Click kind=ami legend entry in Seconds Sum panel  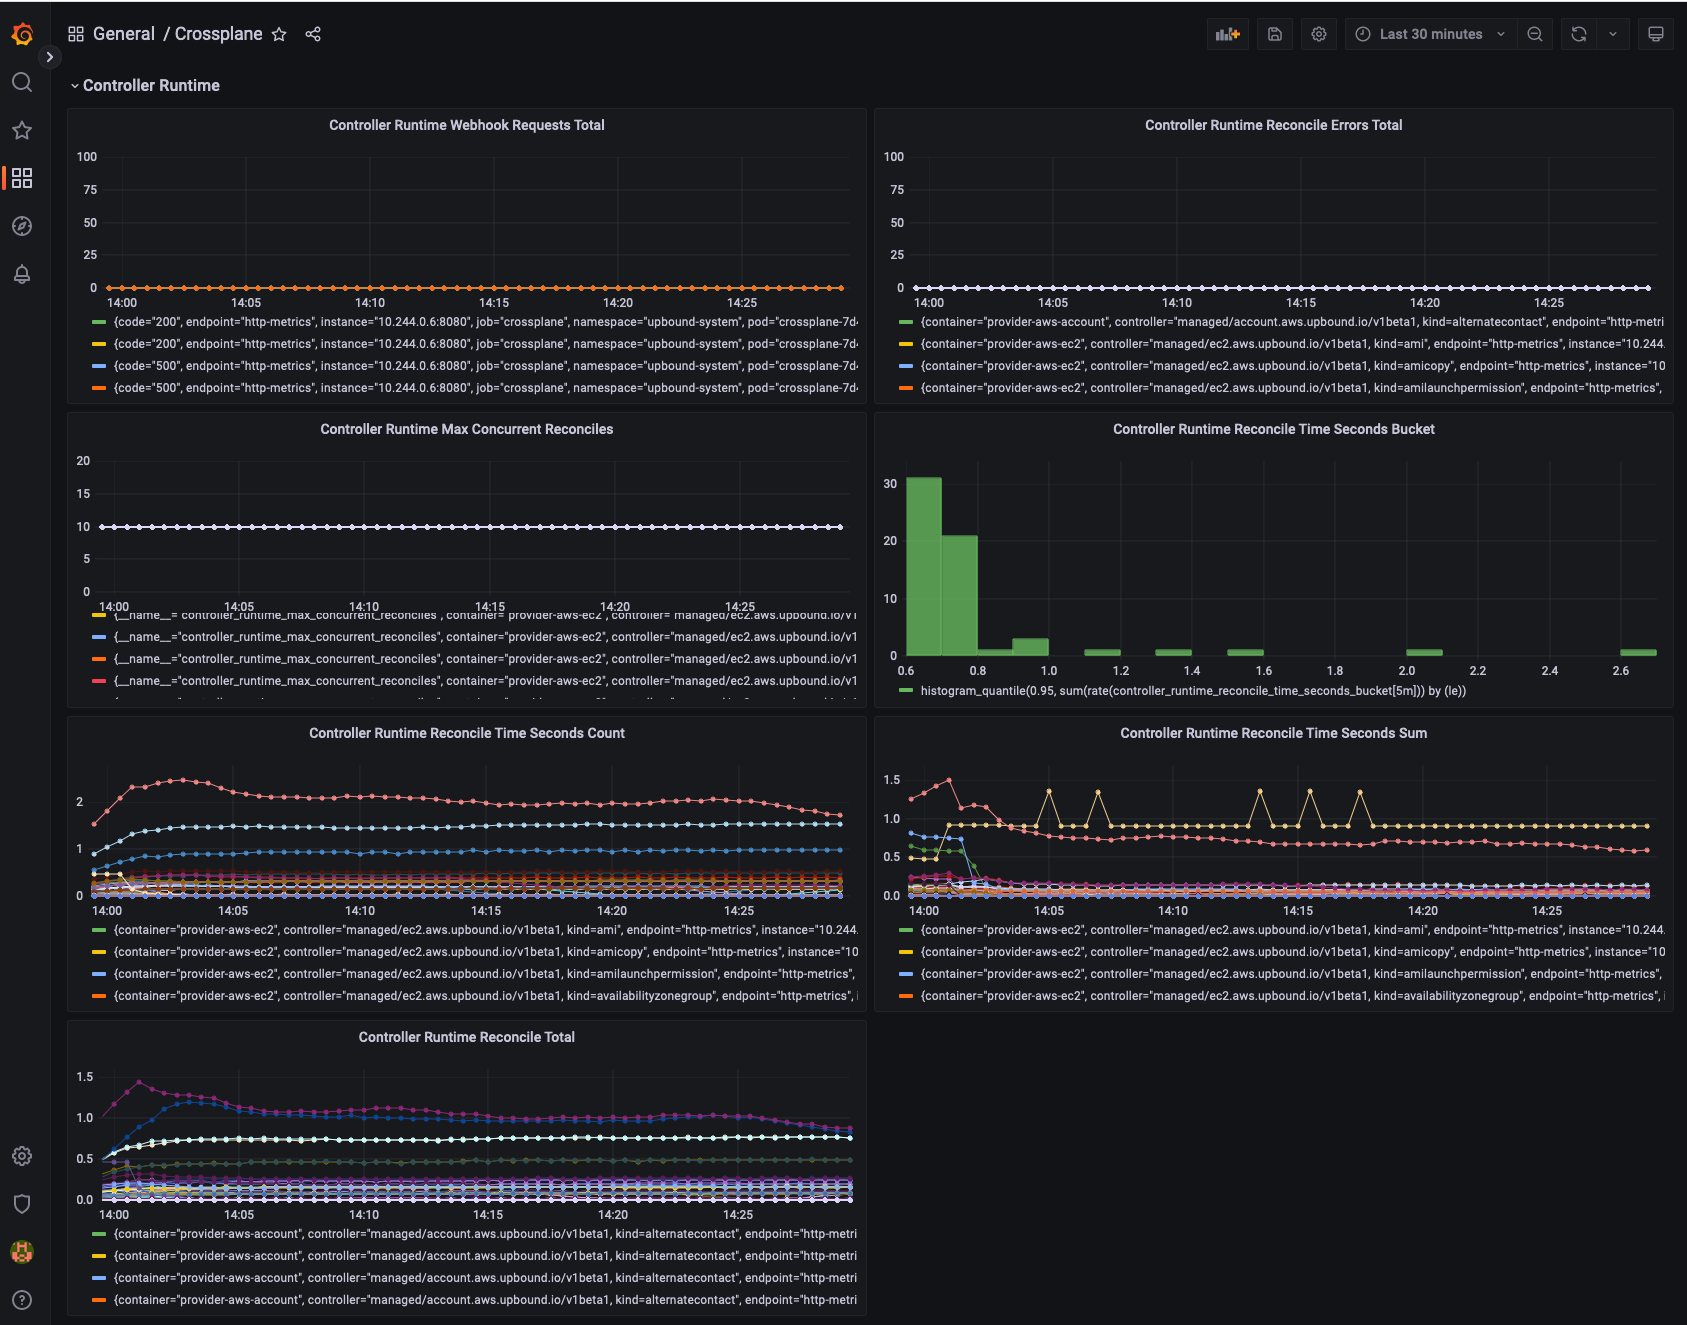(x=1292, y=930)
